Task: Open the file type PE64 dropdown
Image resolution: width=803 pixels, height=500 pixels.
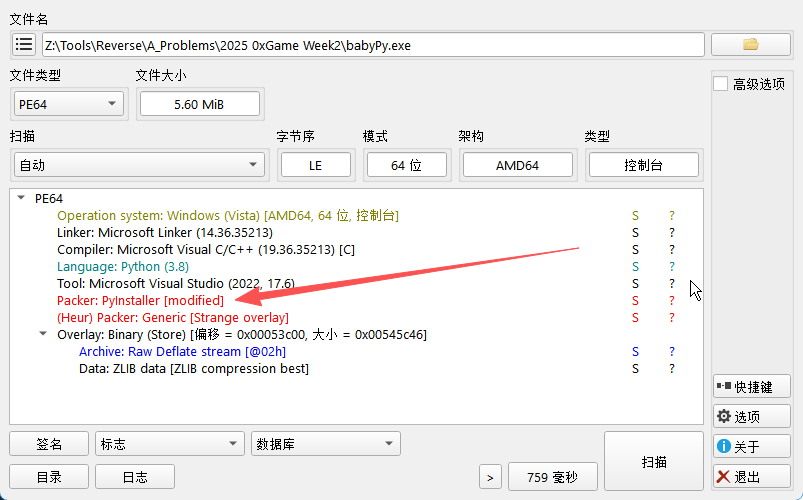Action: 69,104
